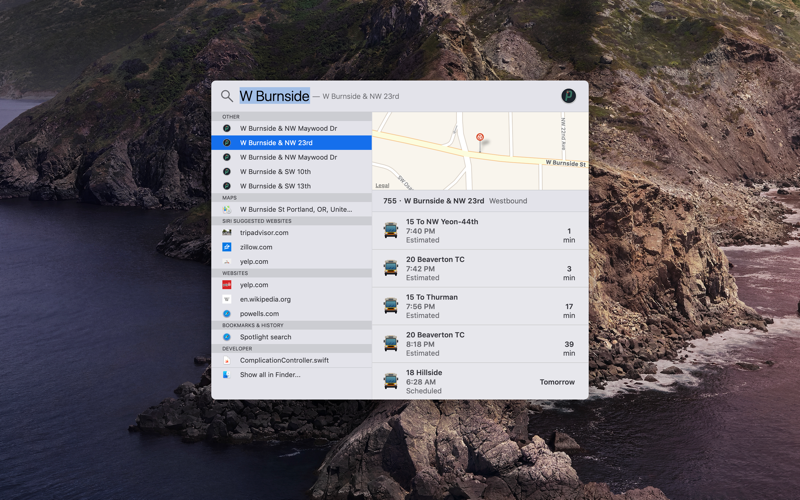The height and width of the screenshot is (500, 800).
Task: Click the Swift file icon for ComplicationController.swift
Action: pyautogui.click(x=227, y=360)
